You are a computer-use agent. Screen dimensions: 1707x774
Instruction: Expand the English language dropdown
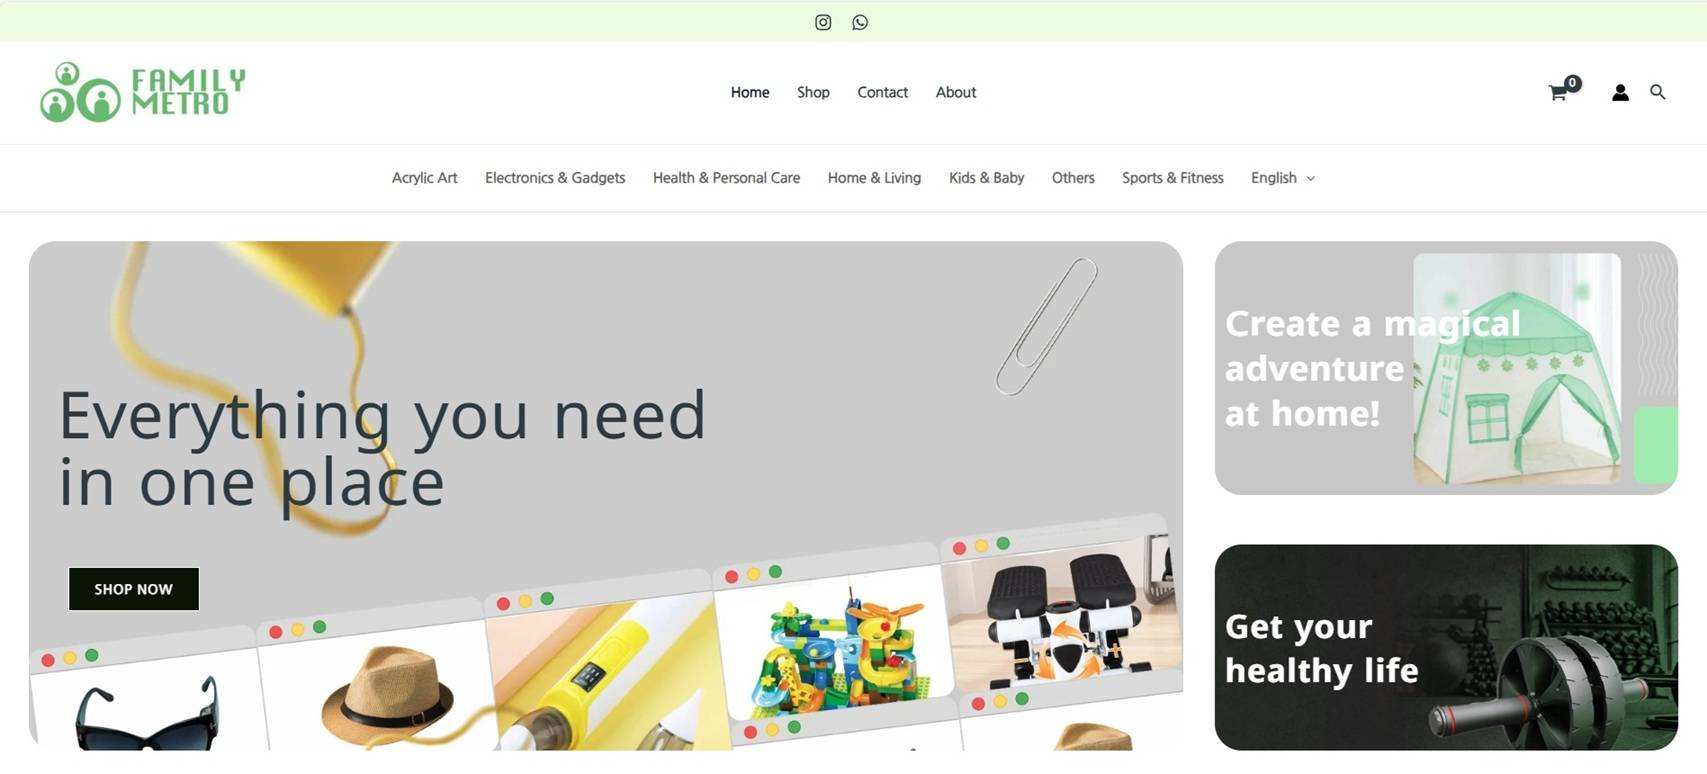click(1283, 178)
